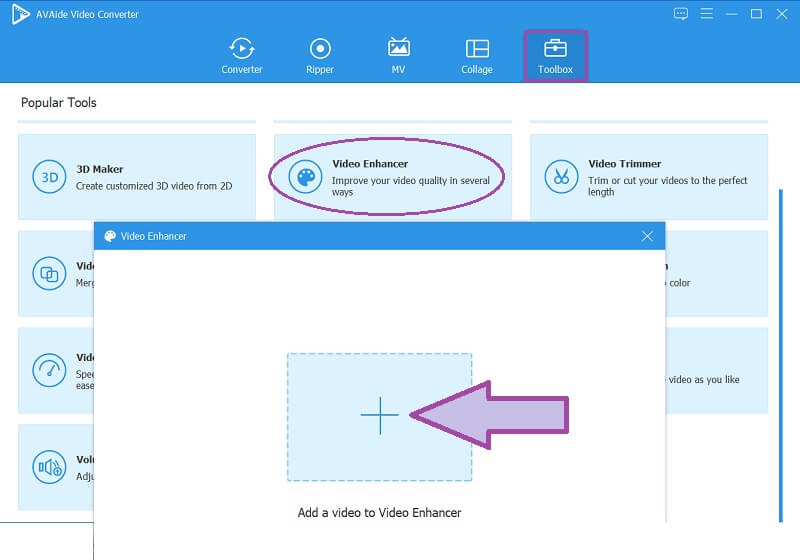Viewport: 800px width, 560px height.
Task: Click the 'Popular Tools' heading
Action: coord(59,103)
